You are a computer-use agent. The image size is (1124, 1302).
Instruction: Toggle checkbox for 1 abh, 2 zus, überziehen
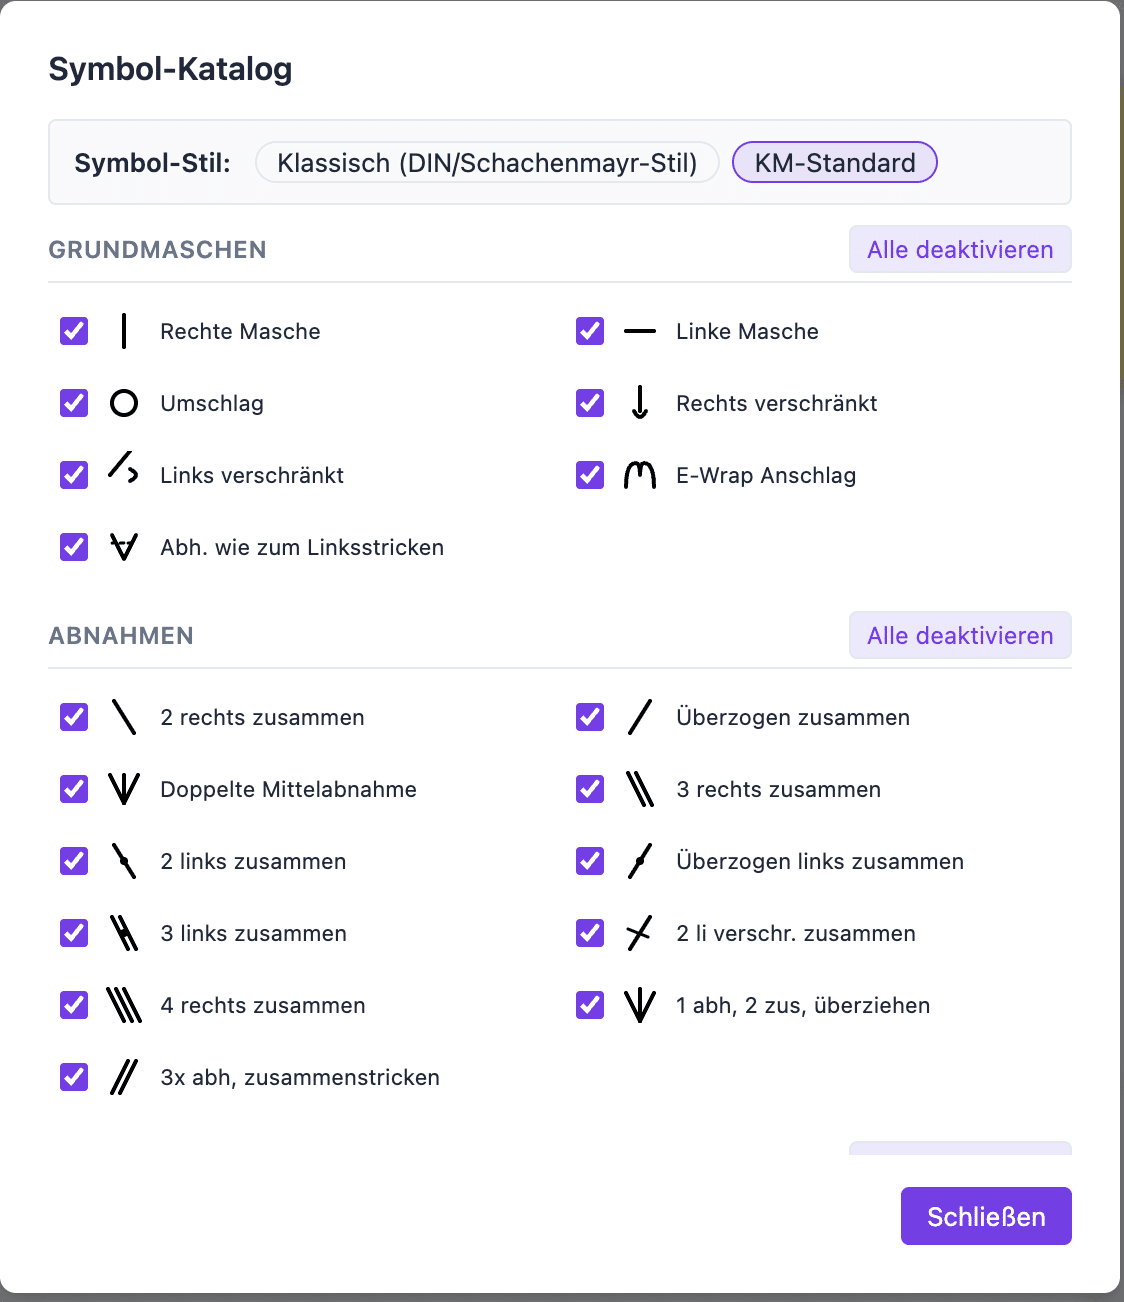point(590,1005)
